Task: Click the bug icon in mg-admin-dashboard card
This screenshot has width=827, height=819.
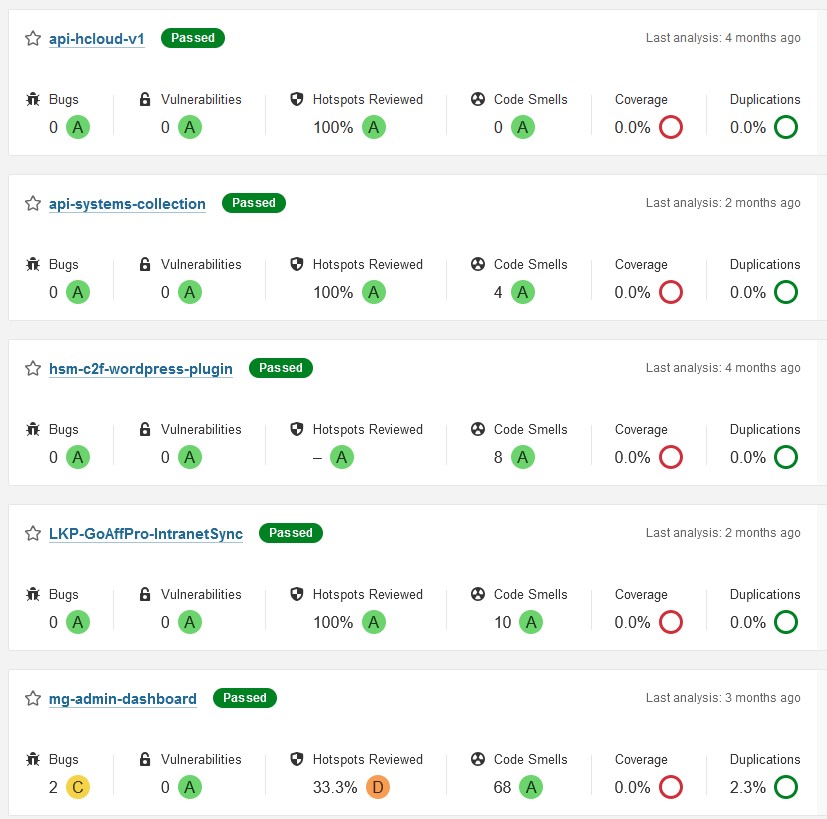Action: point(33,760)
